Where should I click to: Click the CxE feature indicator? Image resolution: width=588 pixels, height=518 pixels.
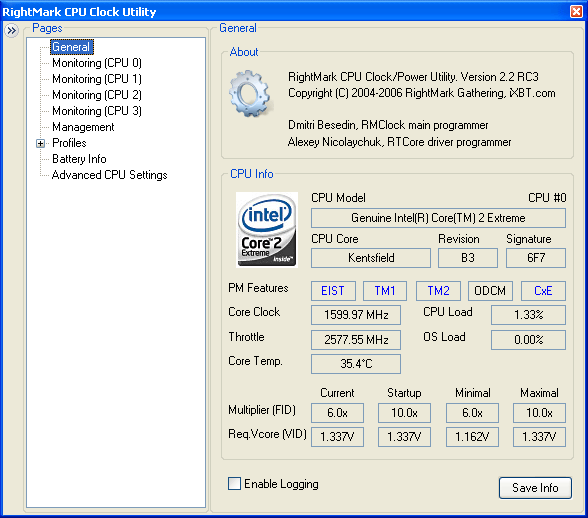tap(543, 291)
